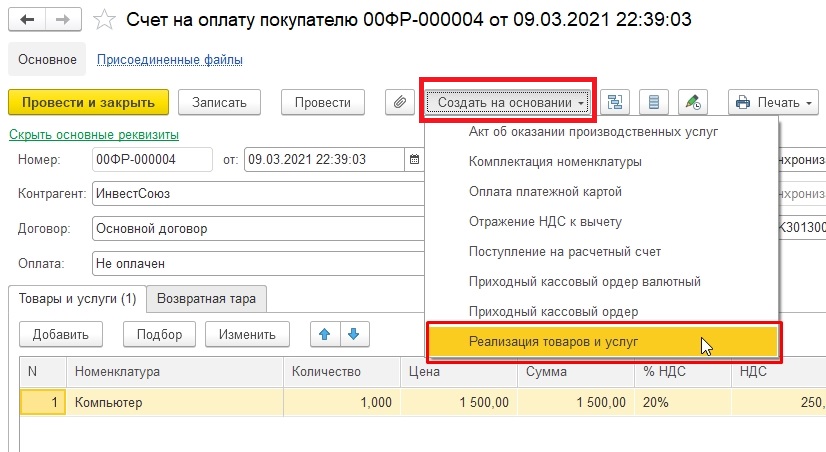Viewport: 826px width, 452px height.
Task: Open Присоединенные файлы link
Action: coord(170,60)
